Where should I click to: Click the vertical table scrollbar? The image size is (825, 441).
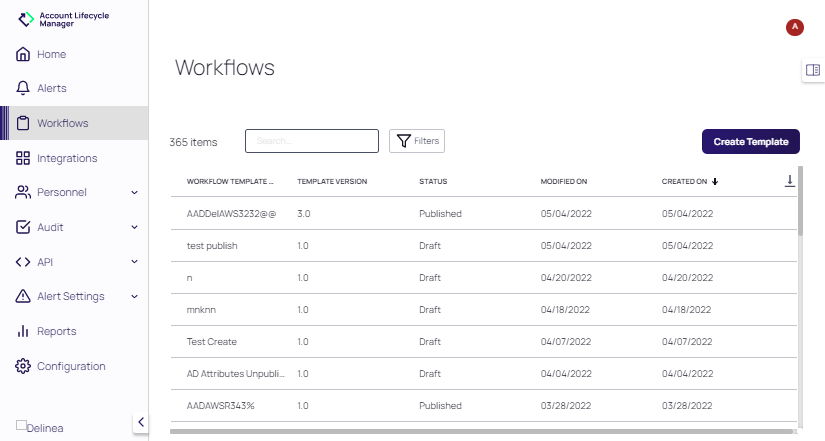tap(800, 201)
